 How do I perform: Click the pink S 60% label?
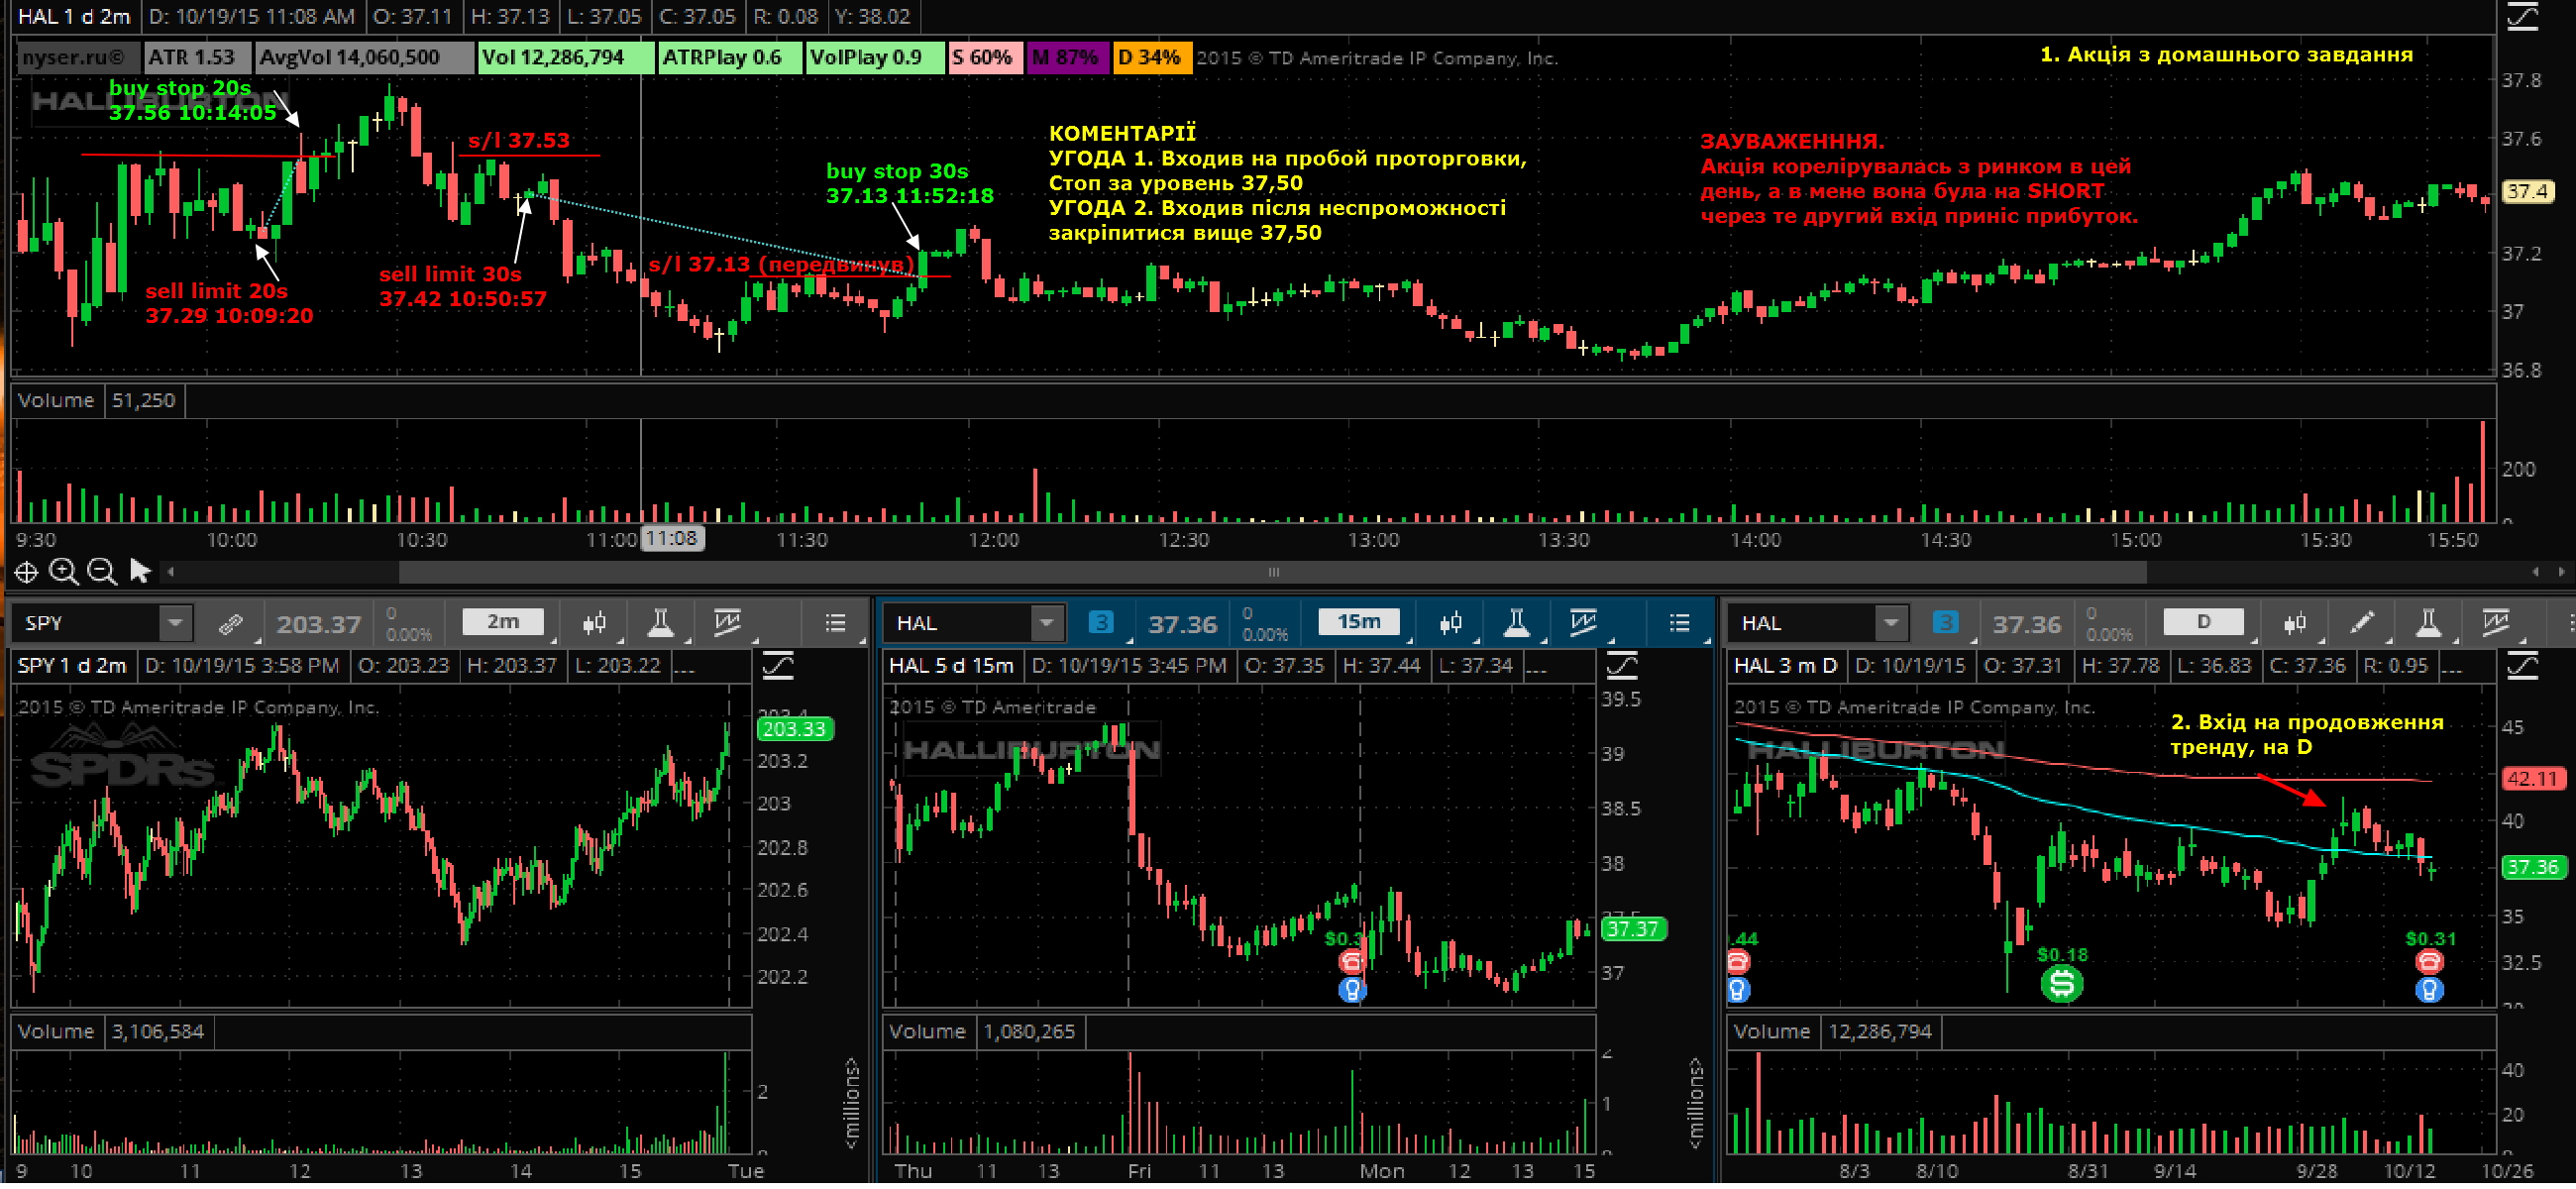(985, 58)
